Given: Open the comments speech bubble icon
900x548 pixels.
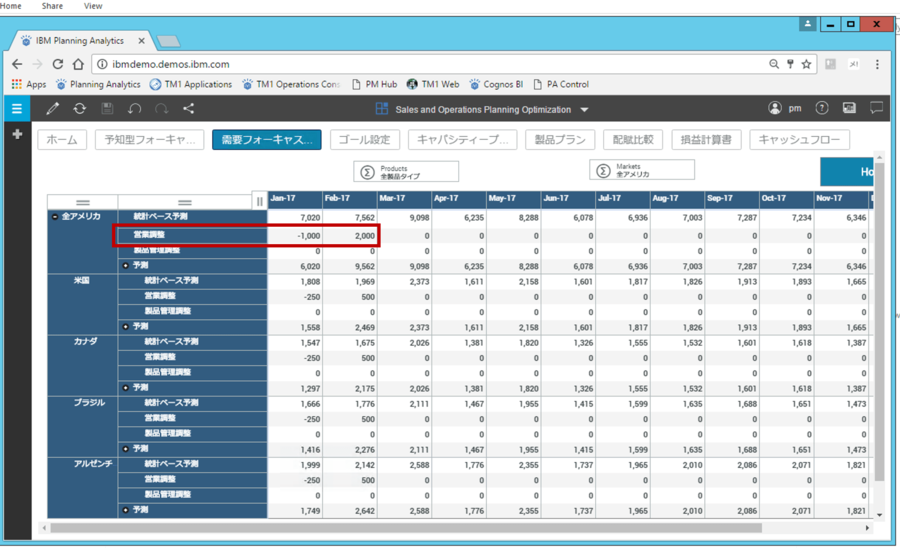Looking at the screenshot, I should tap(876, 109).
